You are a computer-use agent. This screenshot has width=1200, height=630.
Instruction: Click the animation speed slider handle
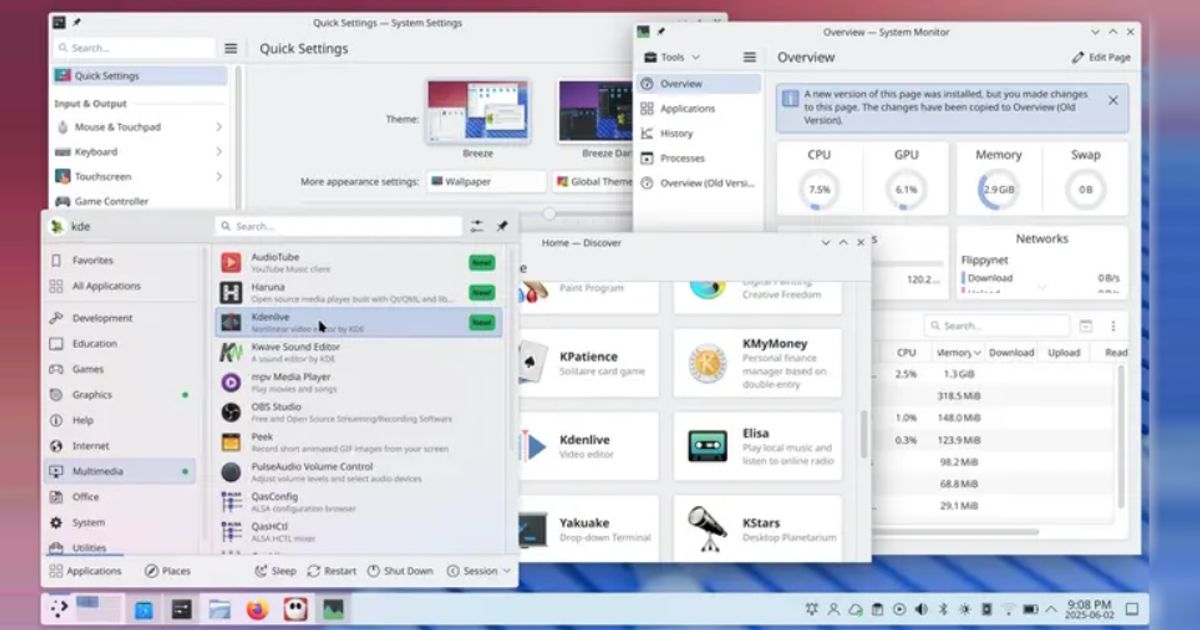(549, 213)
